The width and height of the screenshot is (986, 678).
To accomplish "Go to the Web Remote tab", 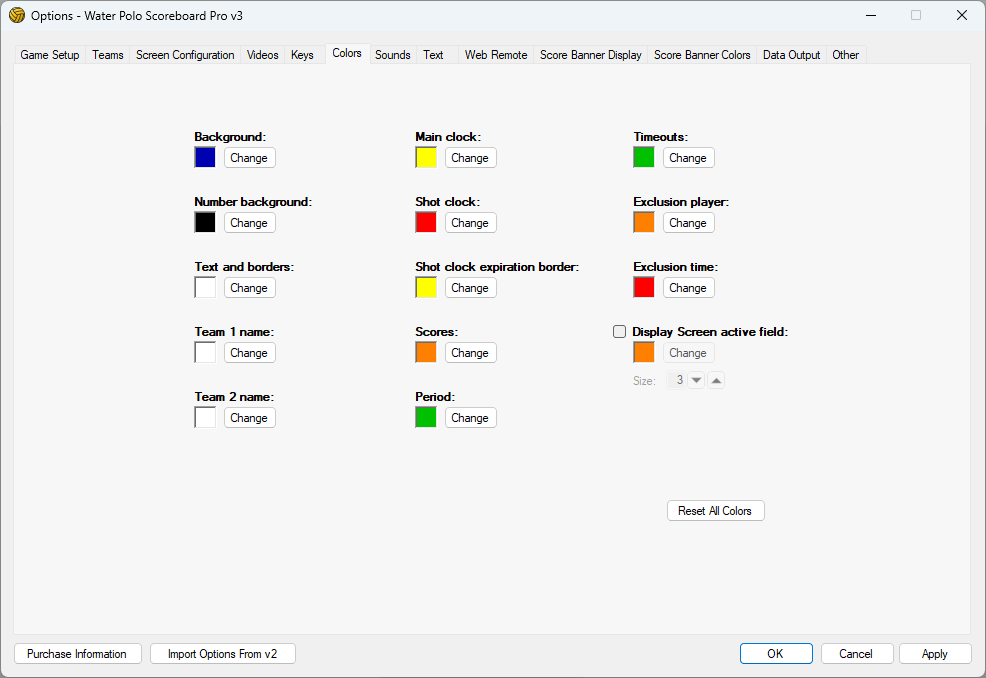I will coord(496,55).
